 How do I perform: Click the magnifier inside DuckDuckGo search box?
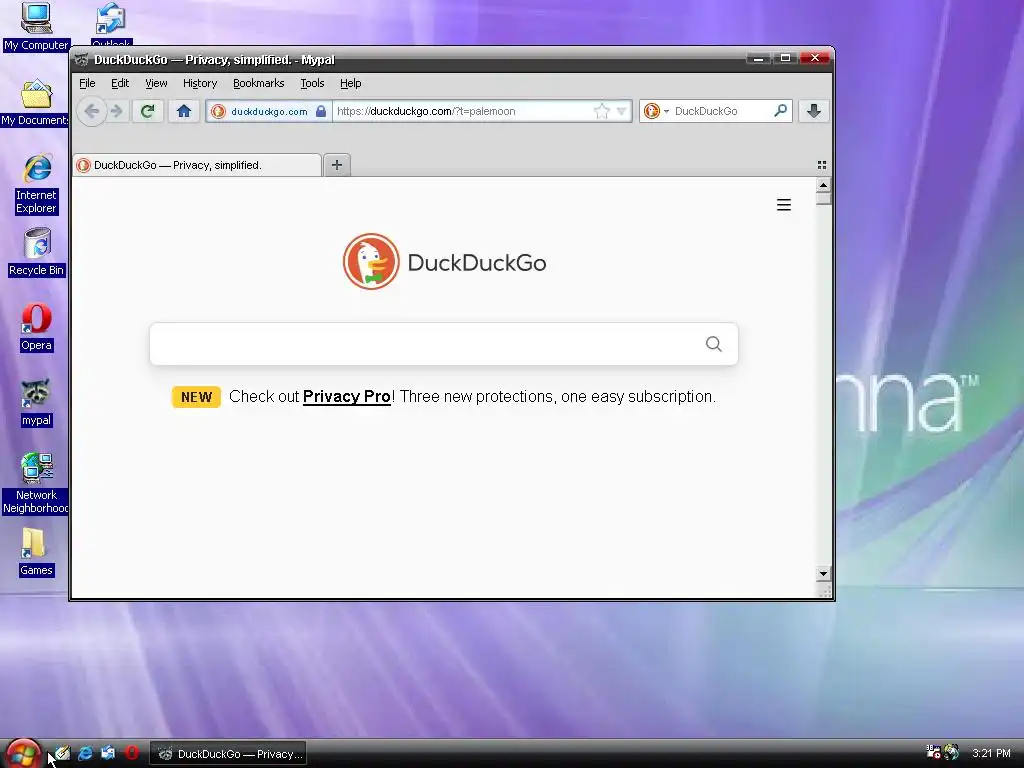pyautogui.click(x=714, y=344)
